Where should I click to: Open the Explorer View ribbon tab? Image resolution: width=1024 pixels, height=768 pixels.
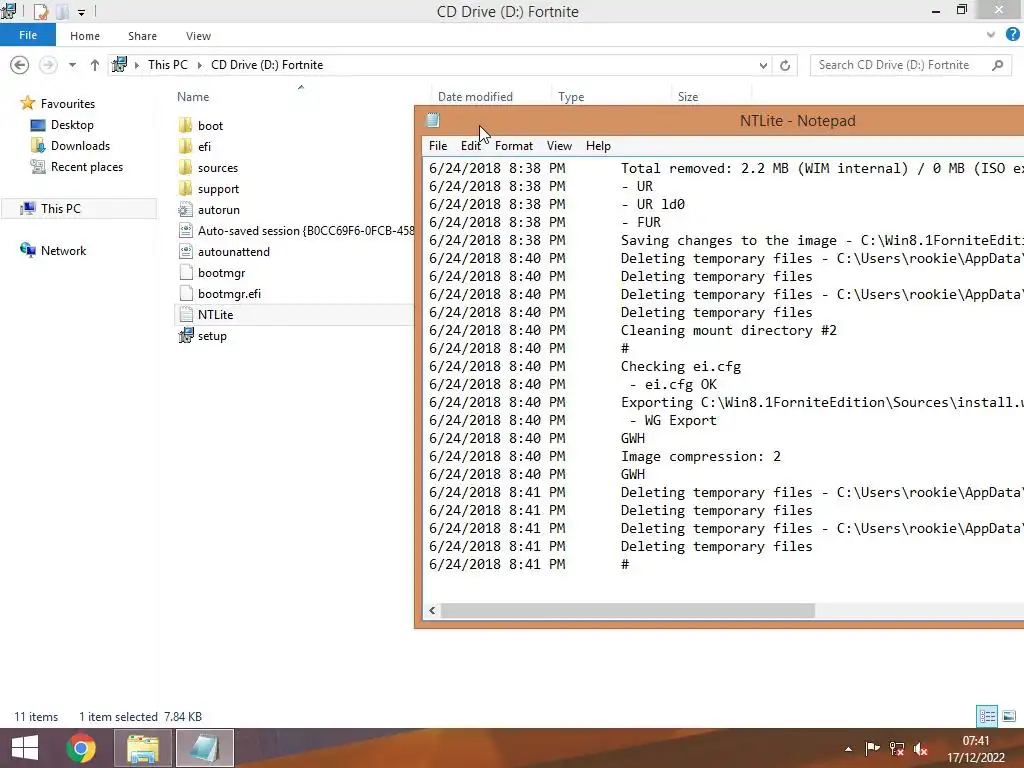click(198, 36)
